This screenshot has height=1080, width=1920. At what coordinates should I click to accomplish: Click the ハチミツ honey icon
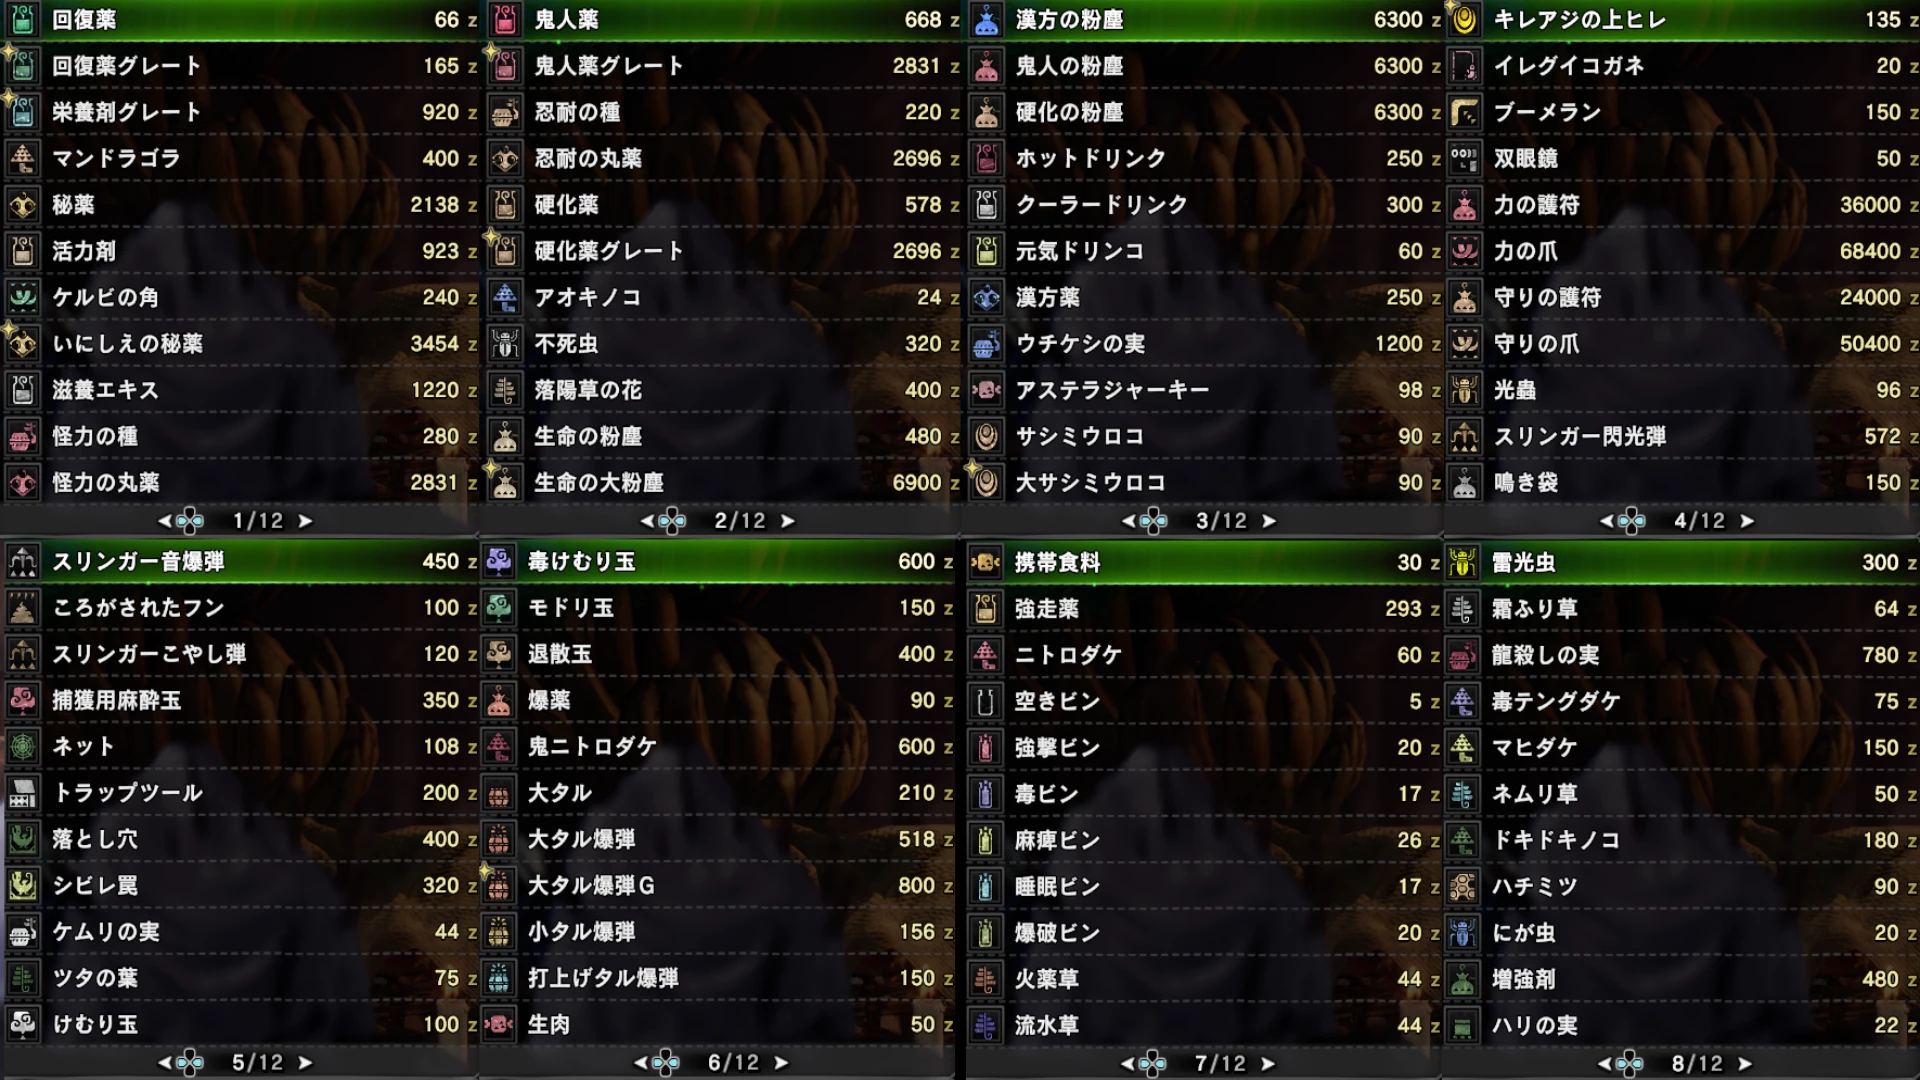[x=1462, y=886]
